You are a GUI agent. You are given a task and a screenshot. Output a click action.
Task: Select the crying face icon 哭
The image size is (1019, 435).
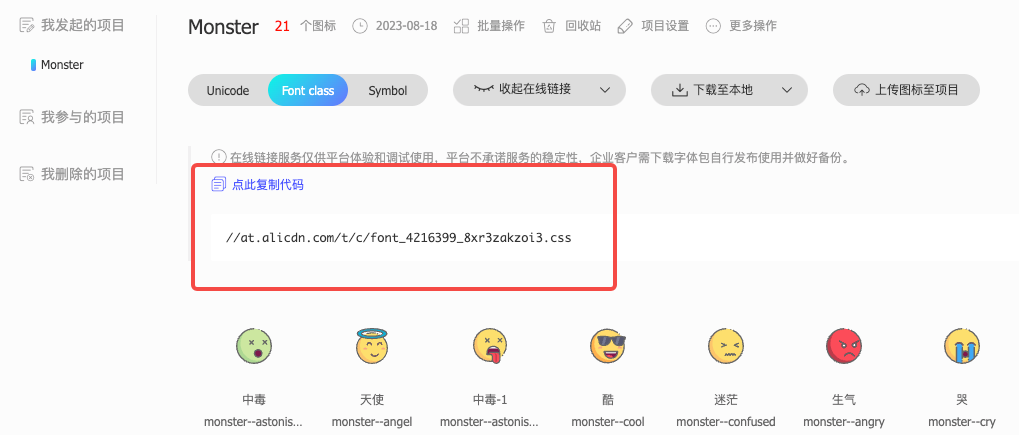pos(962,345)
